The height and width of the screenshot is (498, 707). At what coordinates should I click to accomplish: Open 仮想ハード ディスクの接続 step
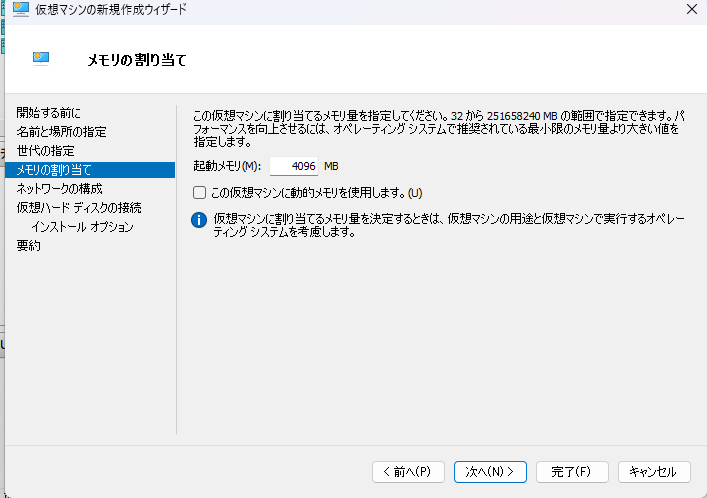[x=79, y=208]
